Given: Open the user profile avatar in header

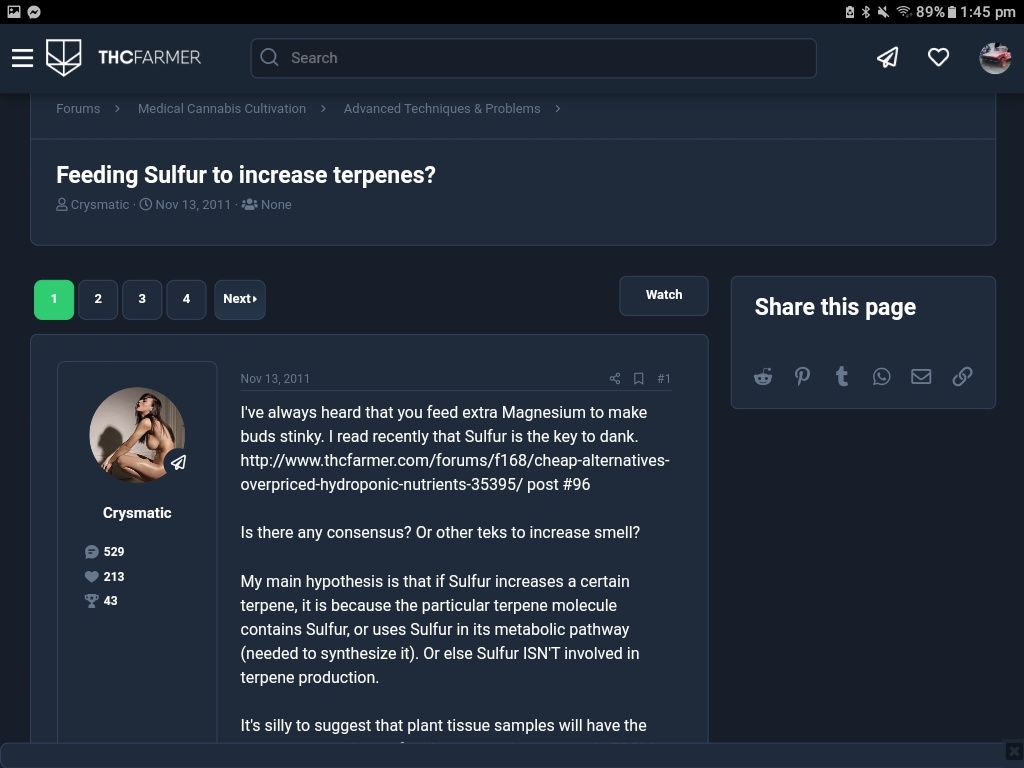Looking at the screenshot, I should coord(995,58).
